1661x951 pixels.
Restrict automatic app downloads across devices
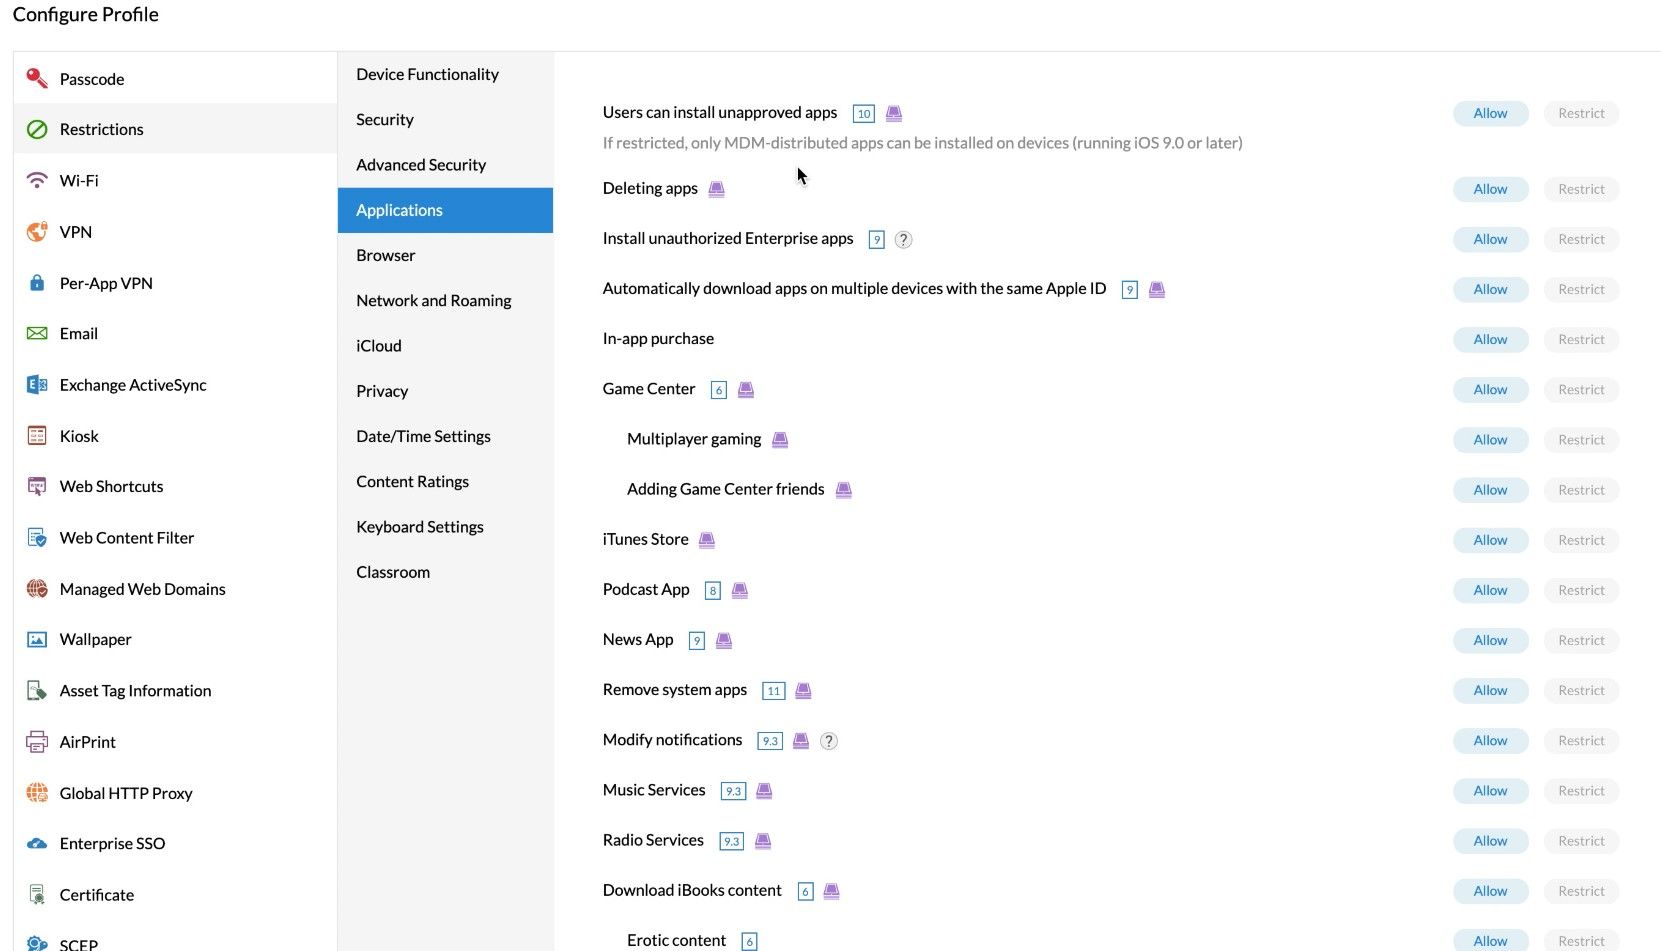(x=1581, y=289)
